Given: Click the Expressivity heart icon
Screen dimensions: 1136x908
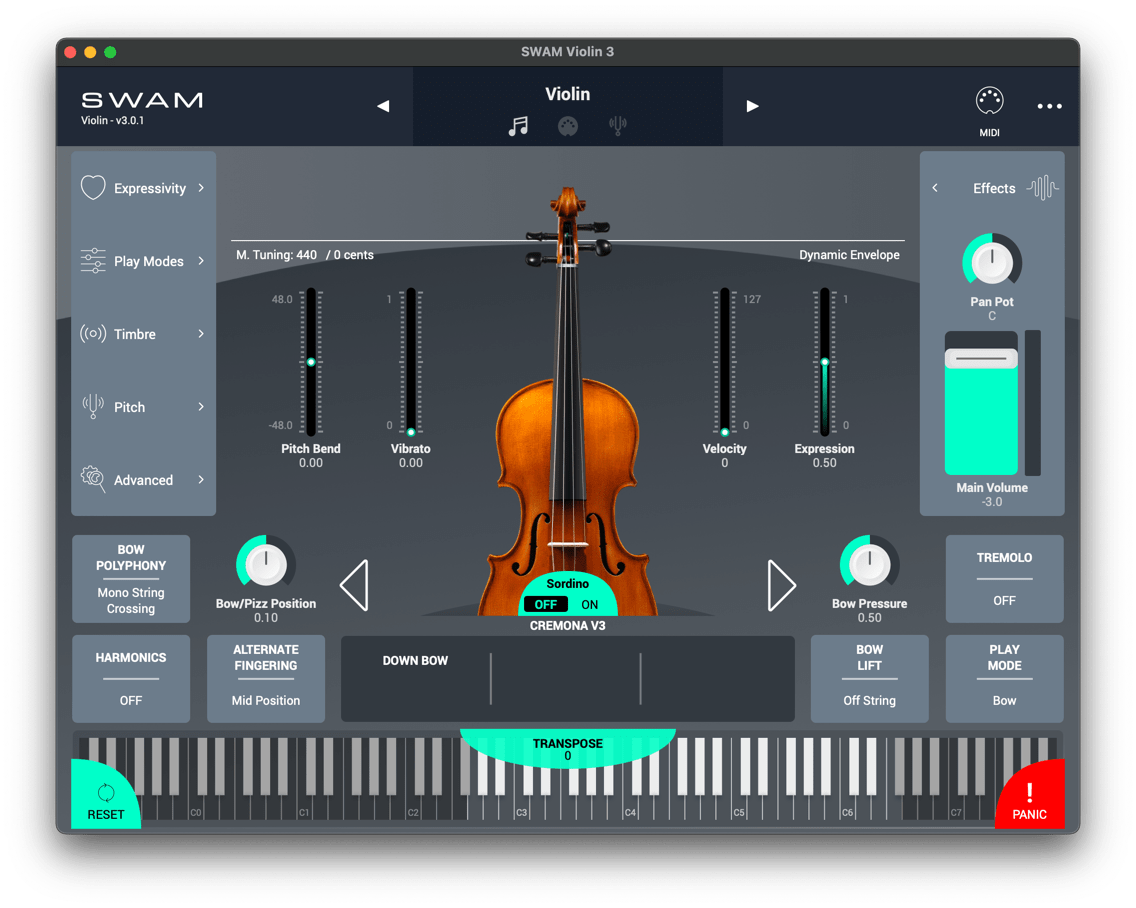Looking at the screenshot, I should pos(93,188).
